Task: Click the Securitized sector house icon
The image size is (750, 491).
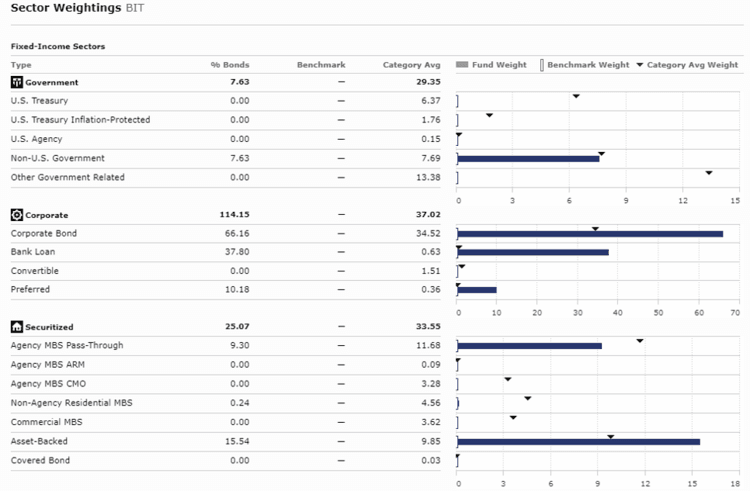Action: (x=16, y=327)
